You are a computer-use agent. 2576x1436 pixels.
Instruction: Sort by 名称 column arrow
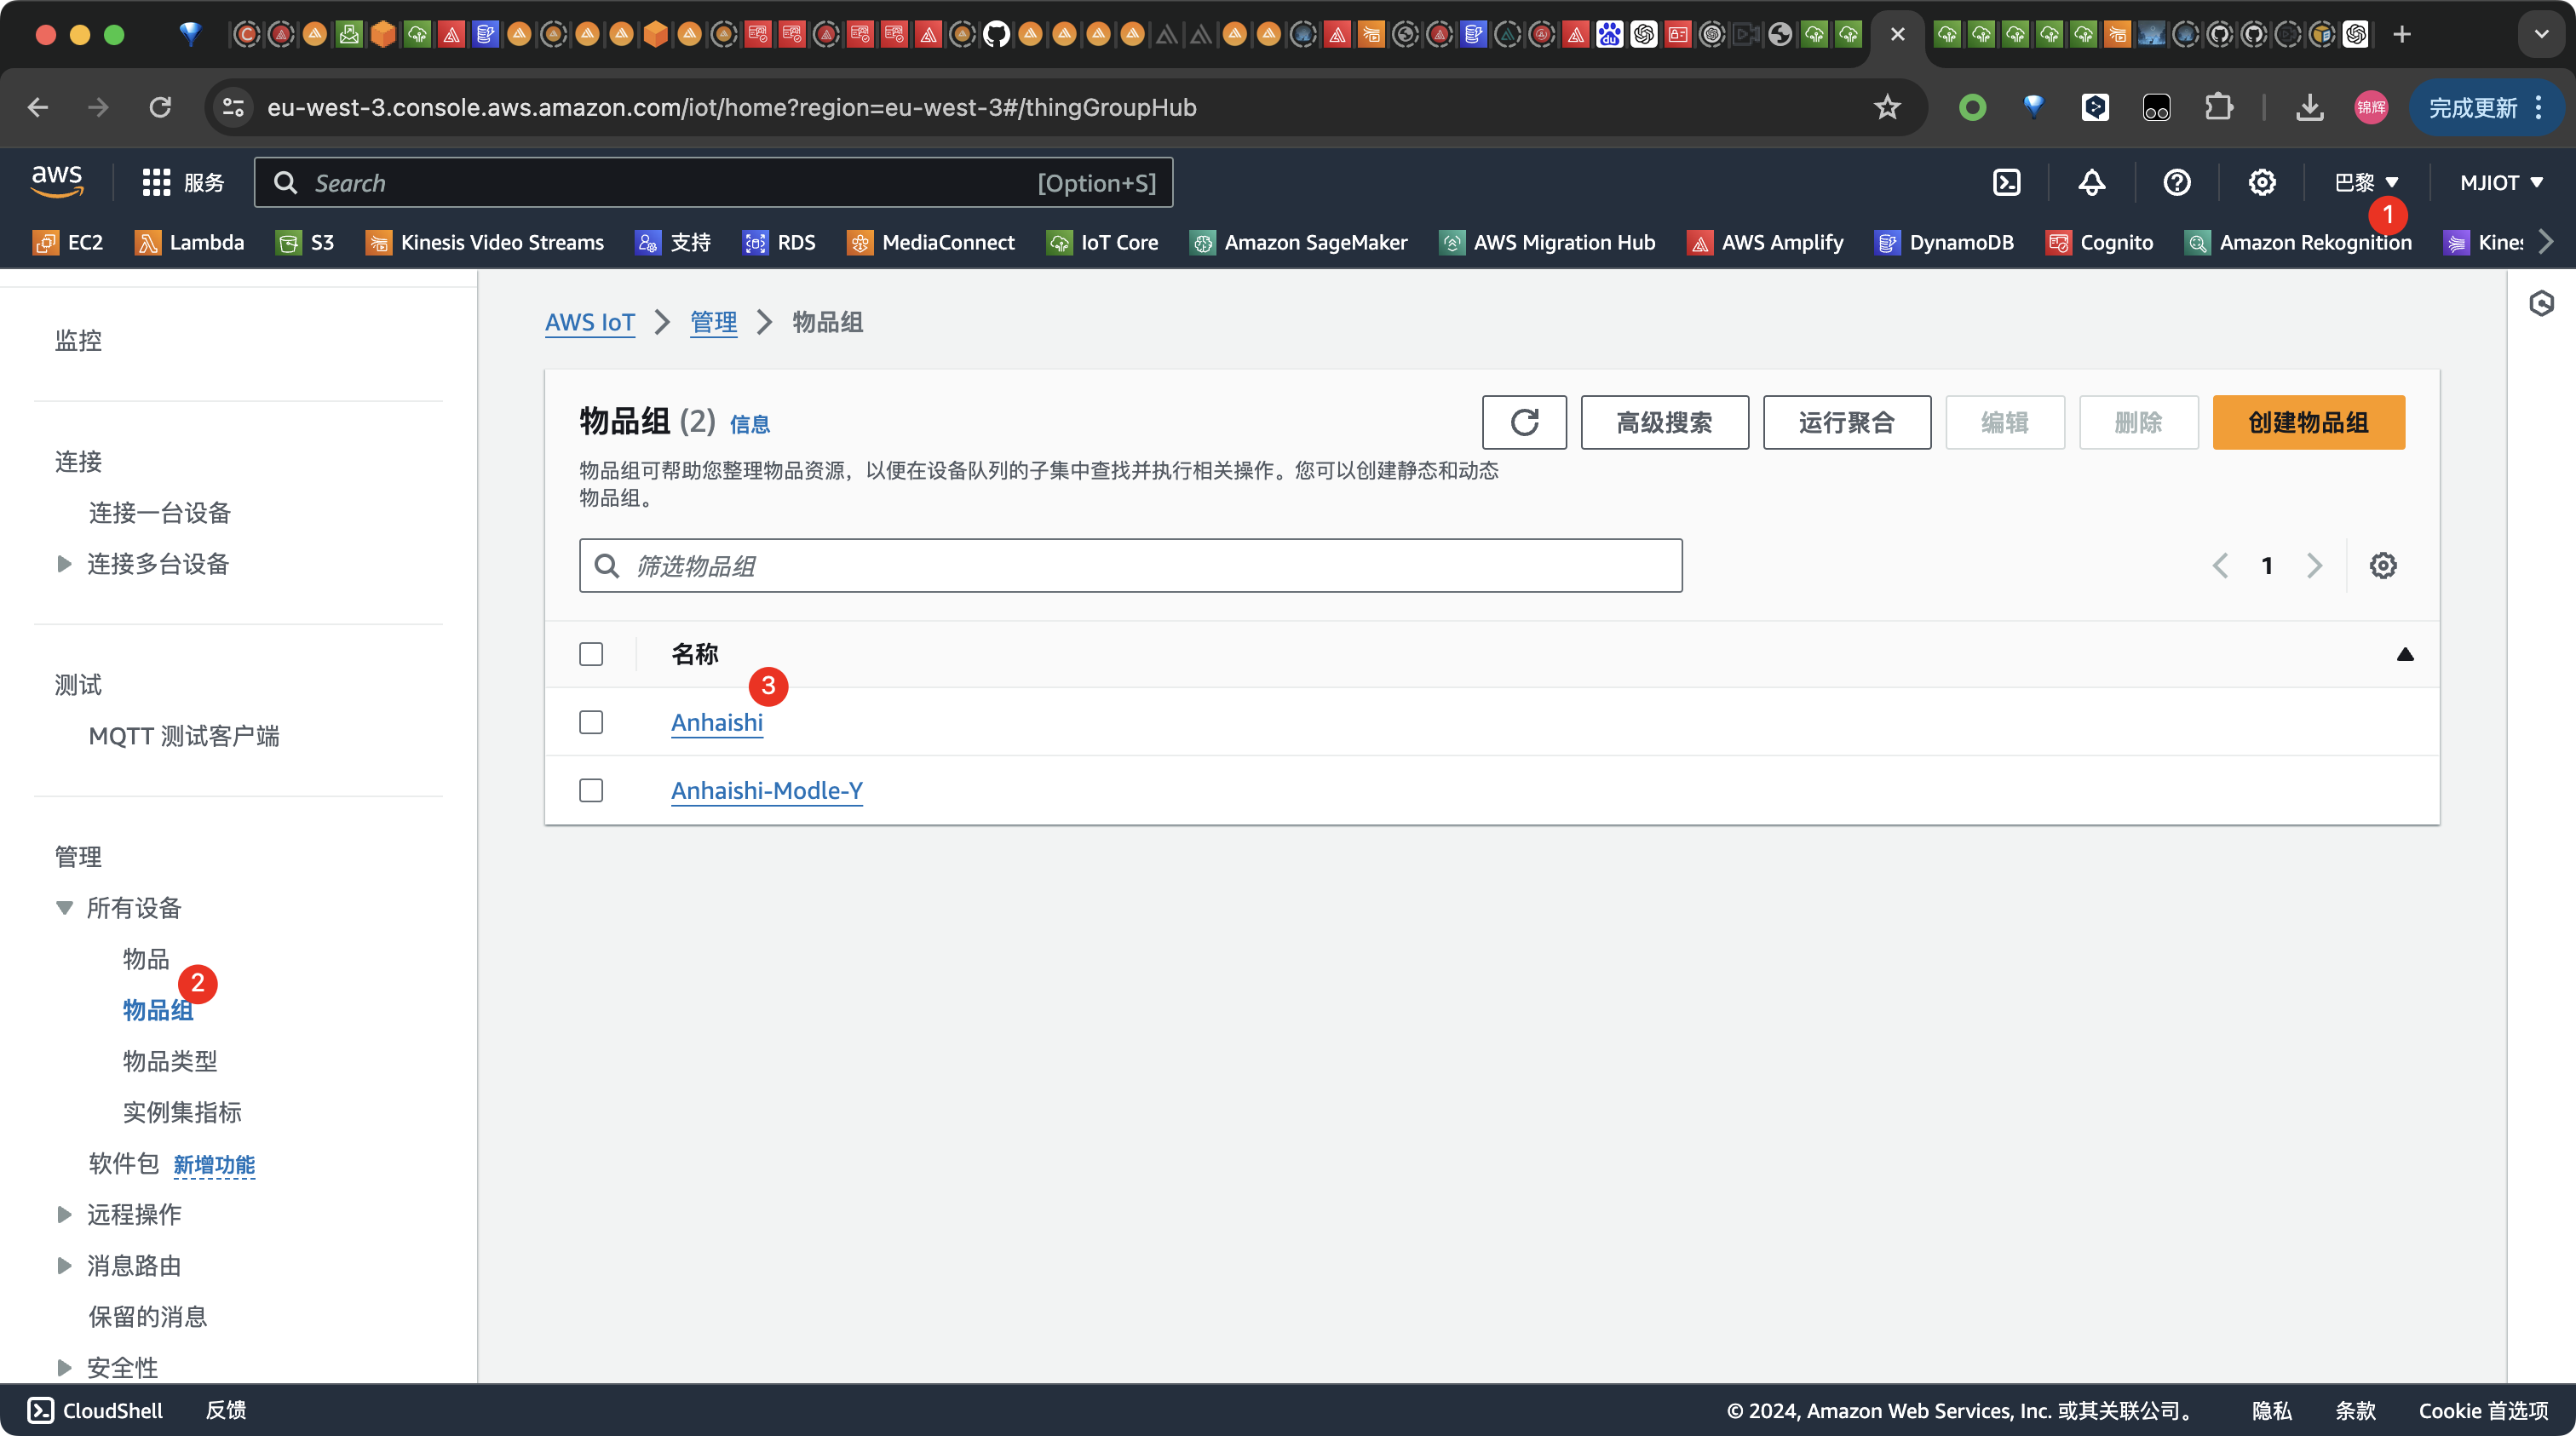click(2405, 654)
